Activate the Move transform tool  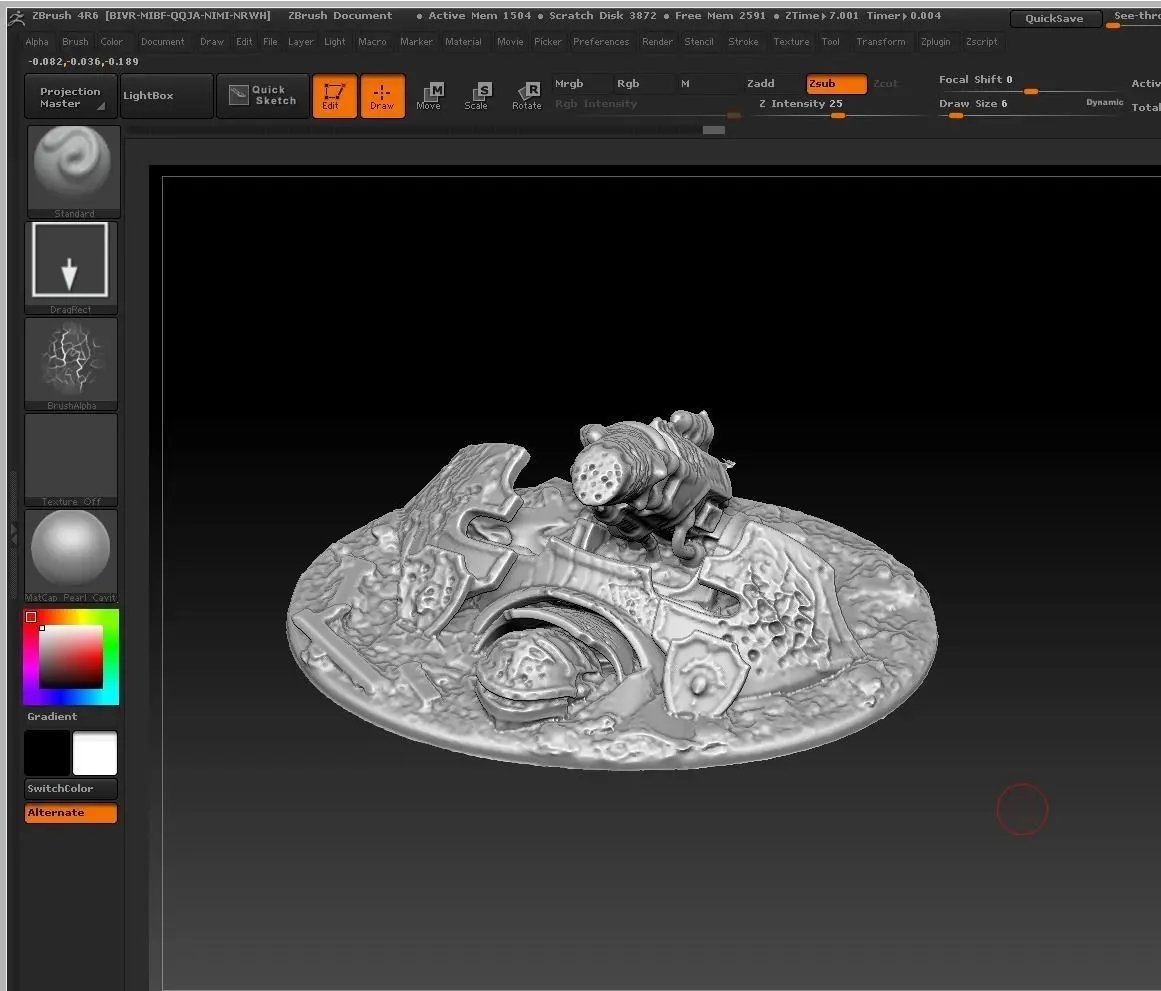429,96
